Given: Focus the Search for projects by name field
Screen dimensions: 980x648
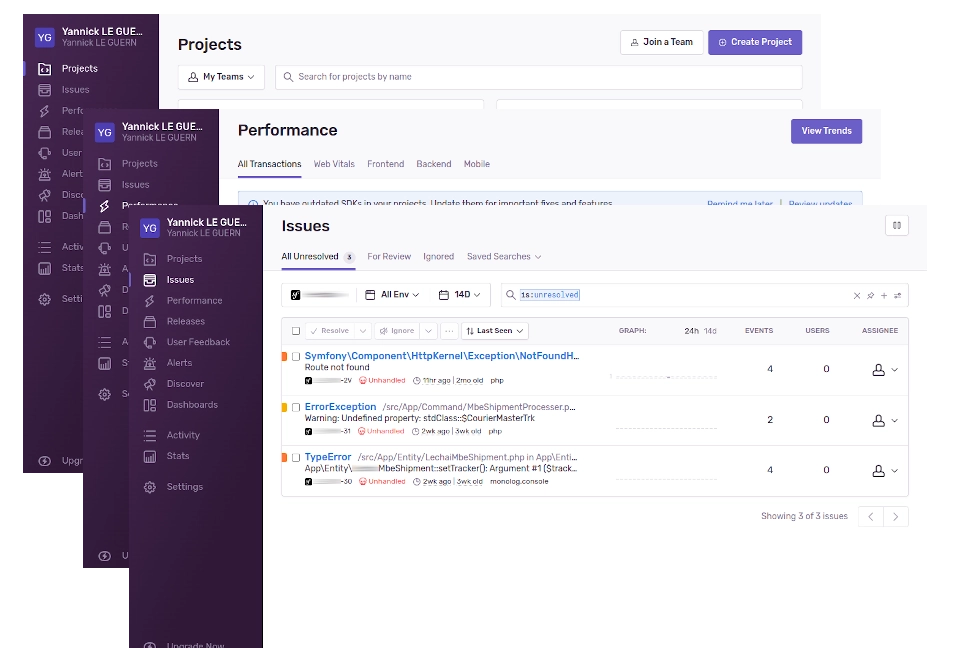Looking at the screenshot, I should (539, 77).
